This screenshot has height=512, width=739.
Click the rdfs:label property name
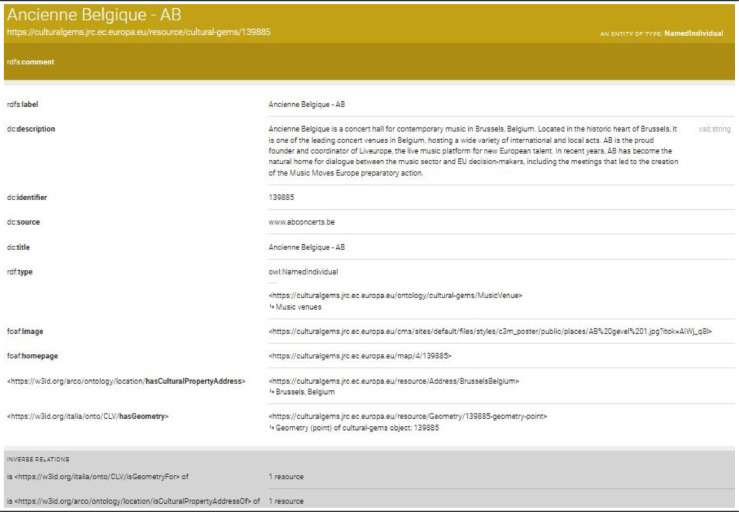point(29,103)
